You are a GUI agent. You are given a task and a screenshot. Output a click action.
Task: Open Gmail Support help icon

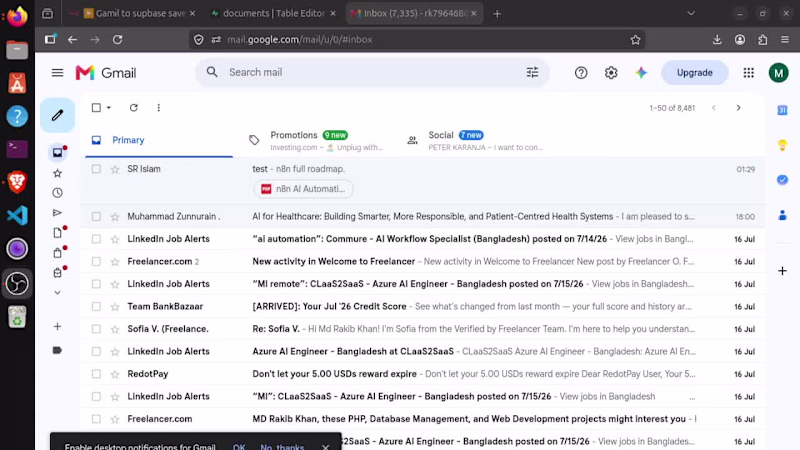(581, 73)
